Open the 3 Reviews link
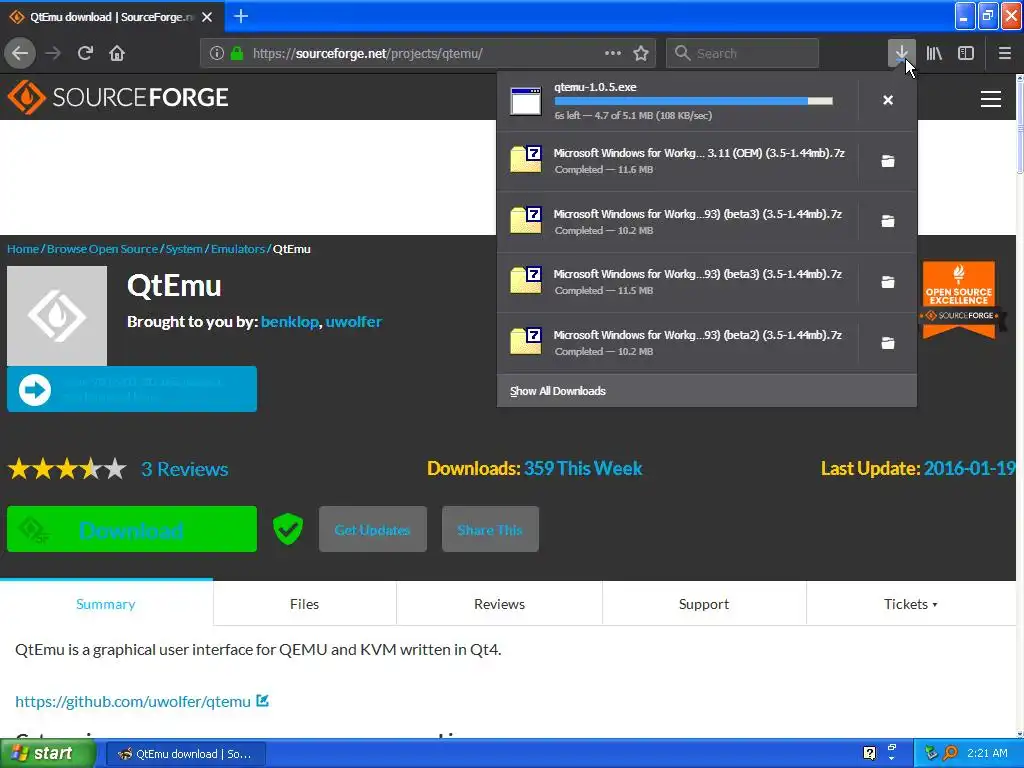 click(x=185, y=469)
